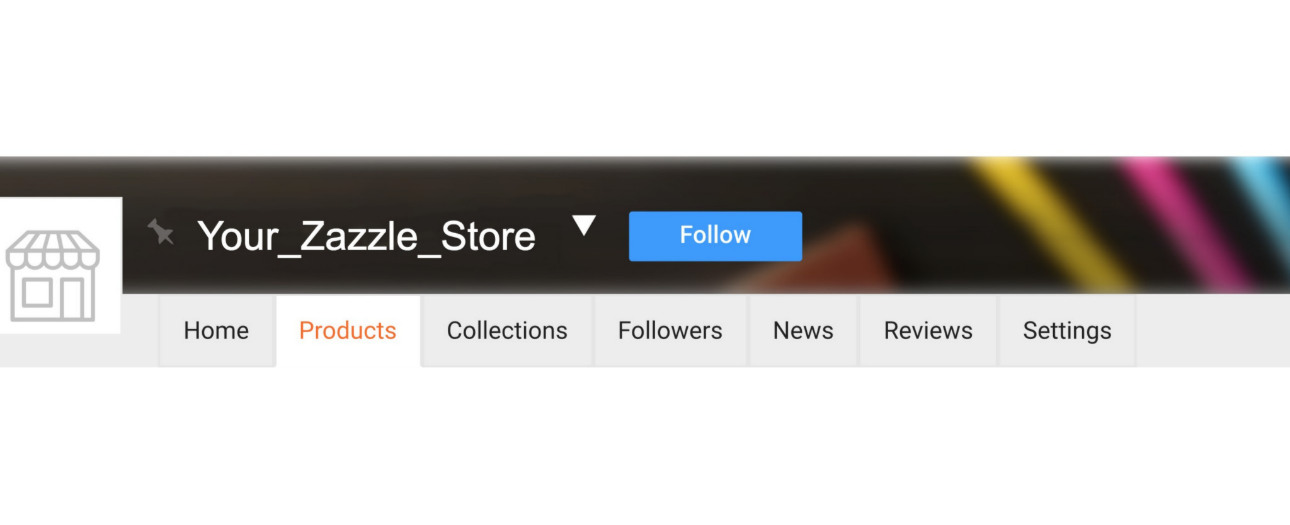Open the Collections tab
This screenshot has height=525, width=1290.
(x=507, y=331)
